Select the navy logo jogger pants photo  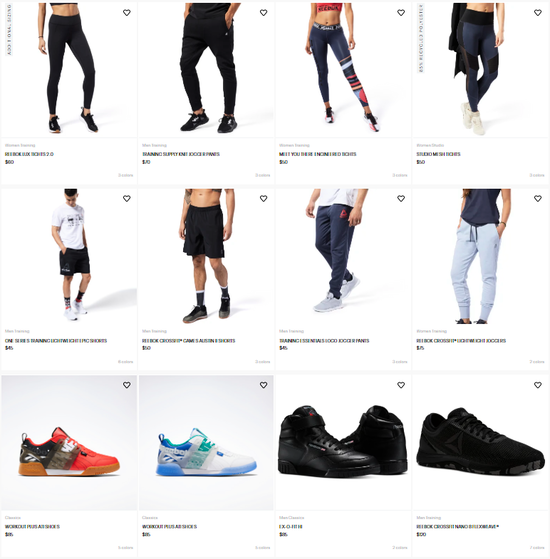click(343, 256)
